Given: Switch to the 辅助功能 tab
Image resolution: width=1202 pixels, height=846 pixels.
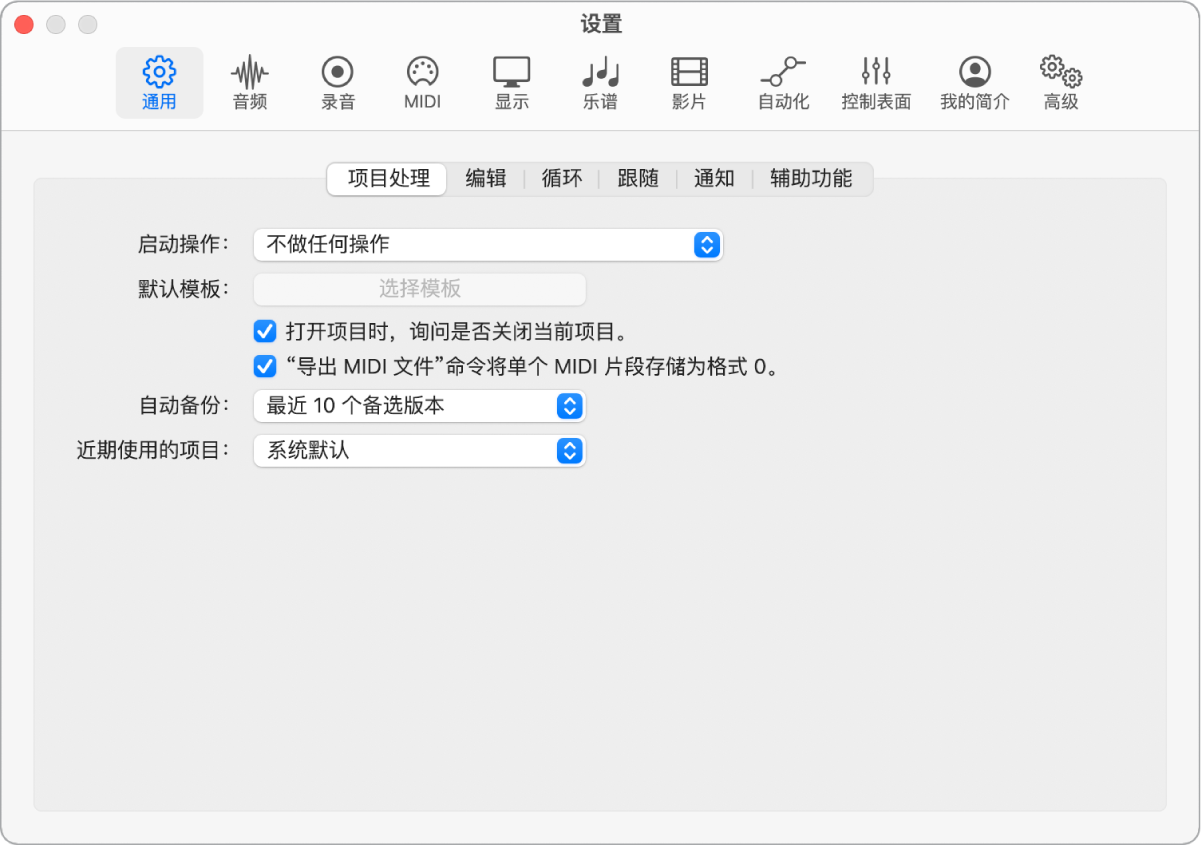Looking at the screenshot, I should click(813, 179).
